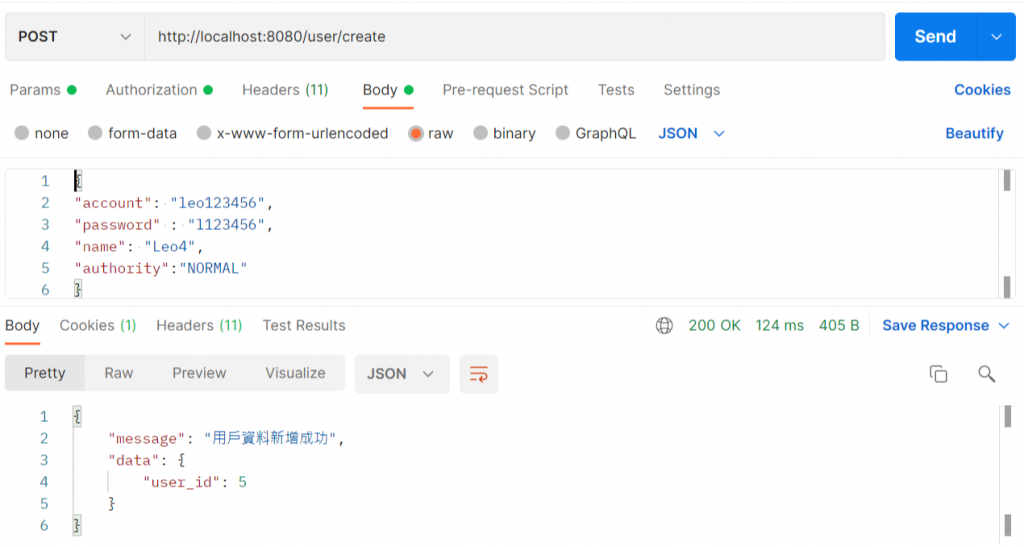Screen dimensions: 1024x547
Task: Choose GraphQL body type
Action: click(562, 133)
